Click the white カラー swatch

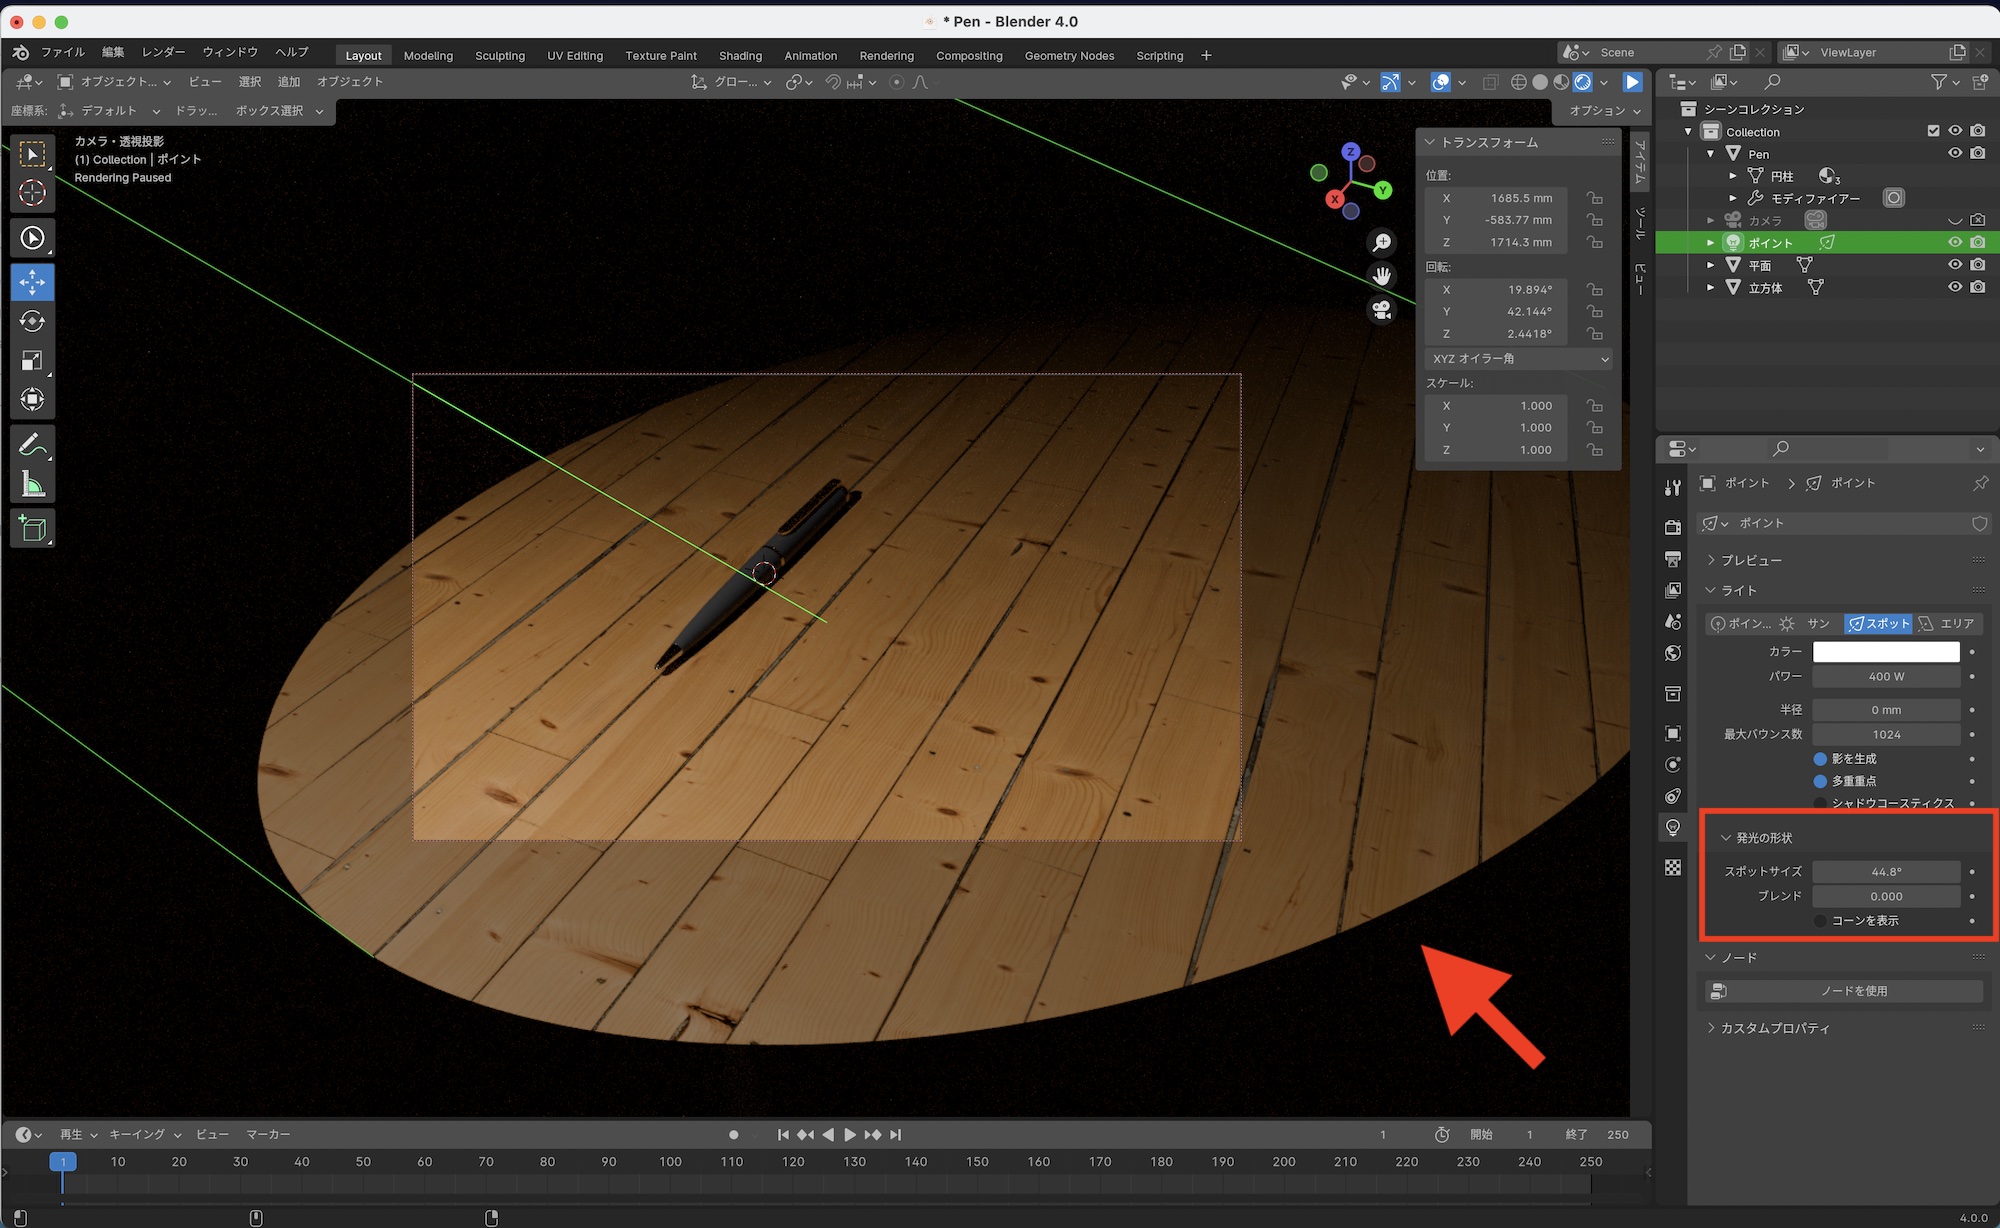[x=1886, y=652]
